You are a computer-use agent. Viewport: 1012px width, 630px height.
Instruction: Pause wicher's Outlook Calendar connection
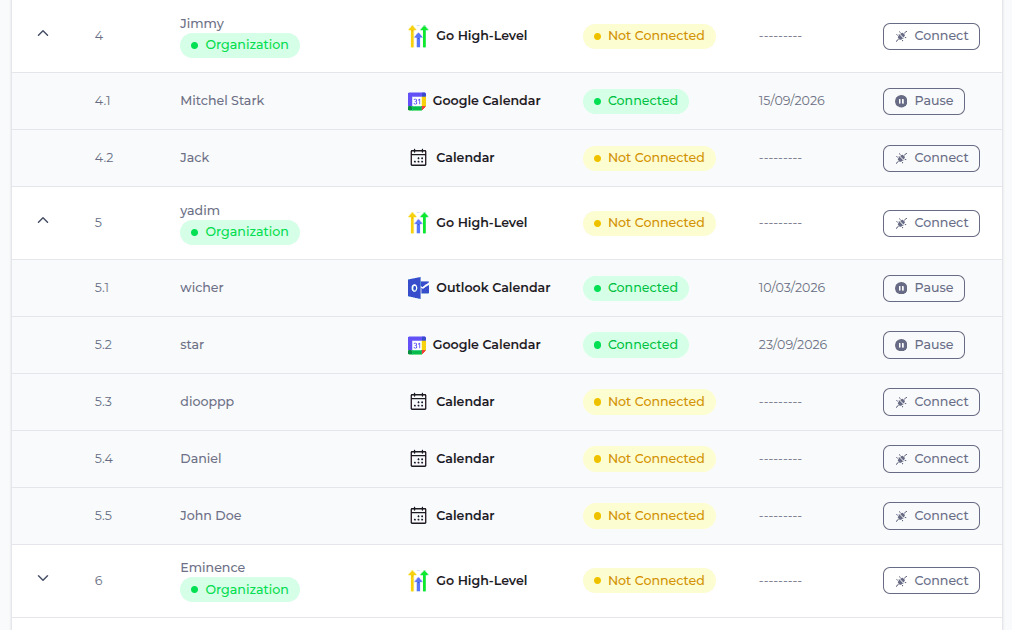click(924, 288)
